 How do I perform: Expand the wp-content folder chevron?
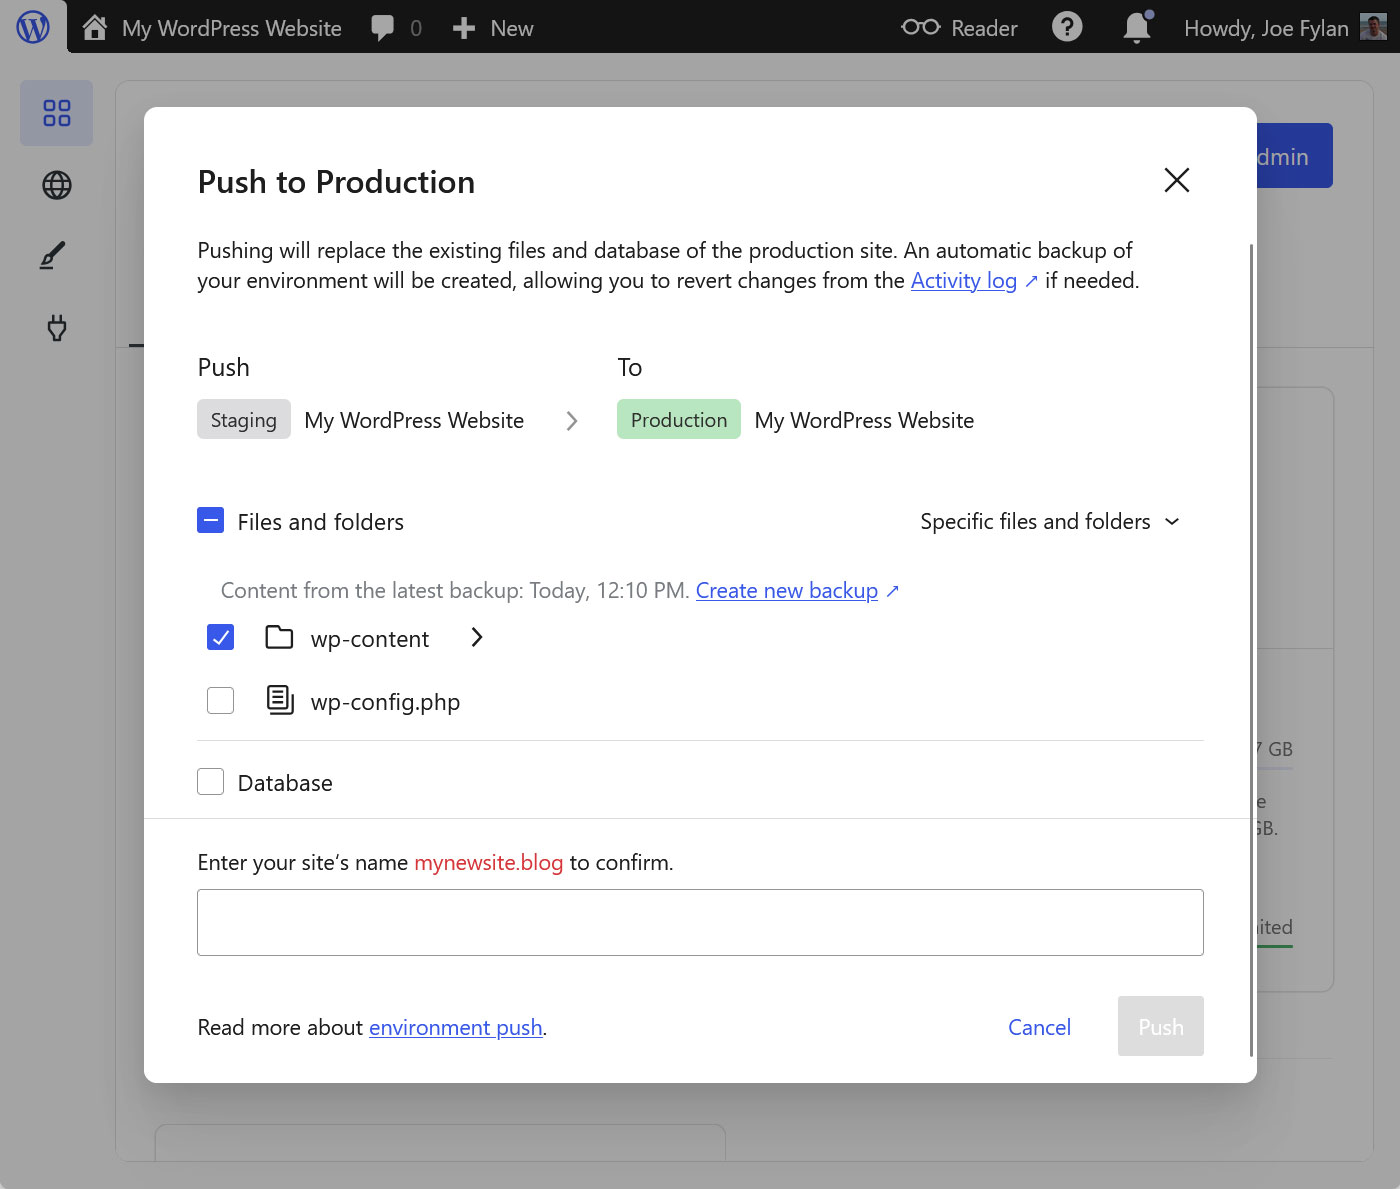tap(476, 637)
